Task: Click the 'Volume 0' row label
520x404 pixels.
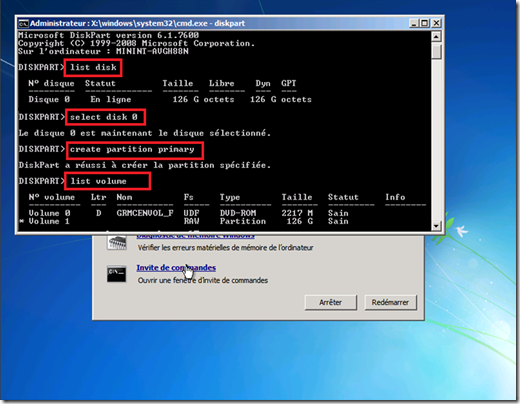Action: pos(49,213)
